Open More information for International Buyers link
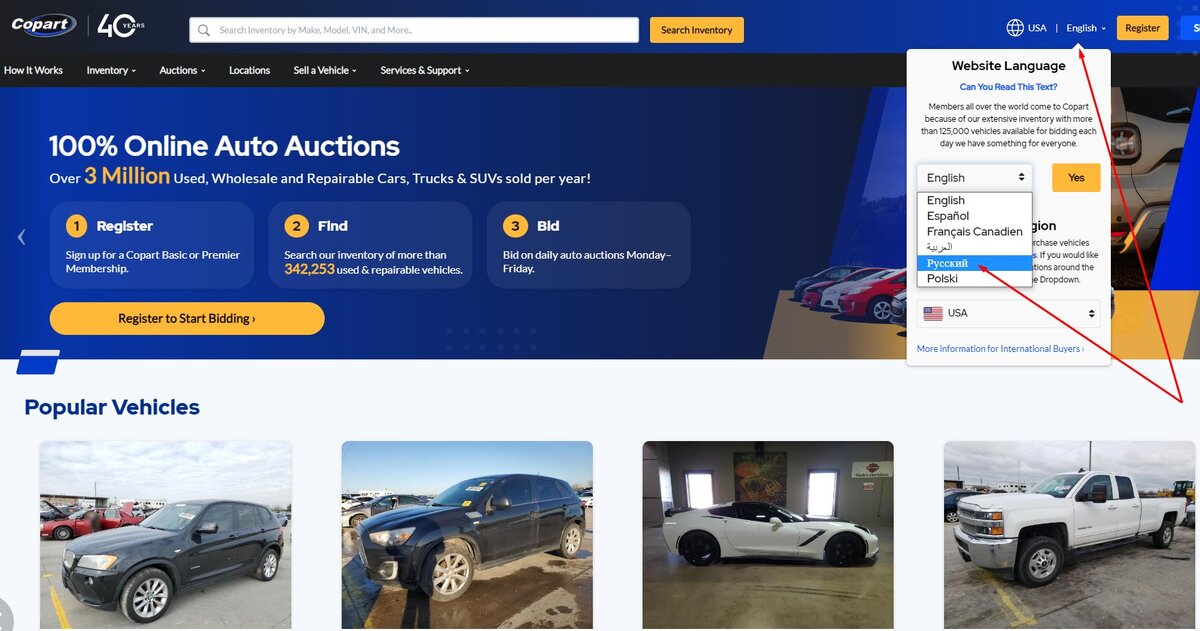The width and height of the screenshot is (1200, 631). [x=1000, y=349]
